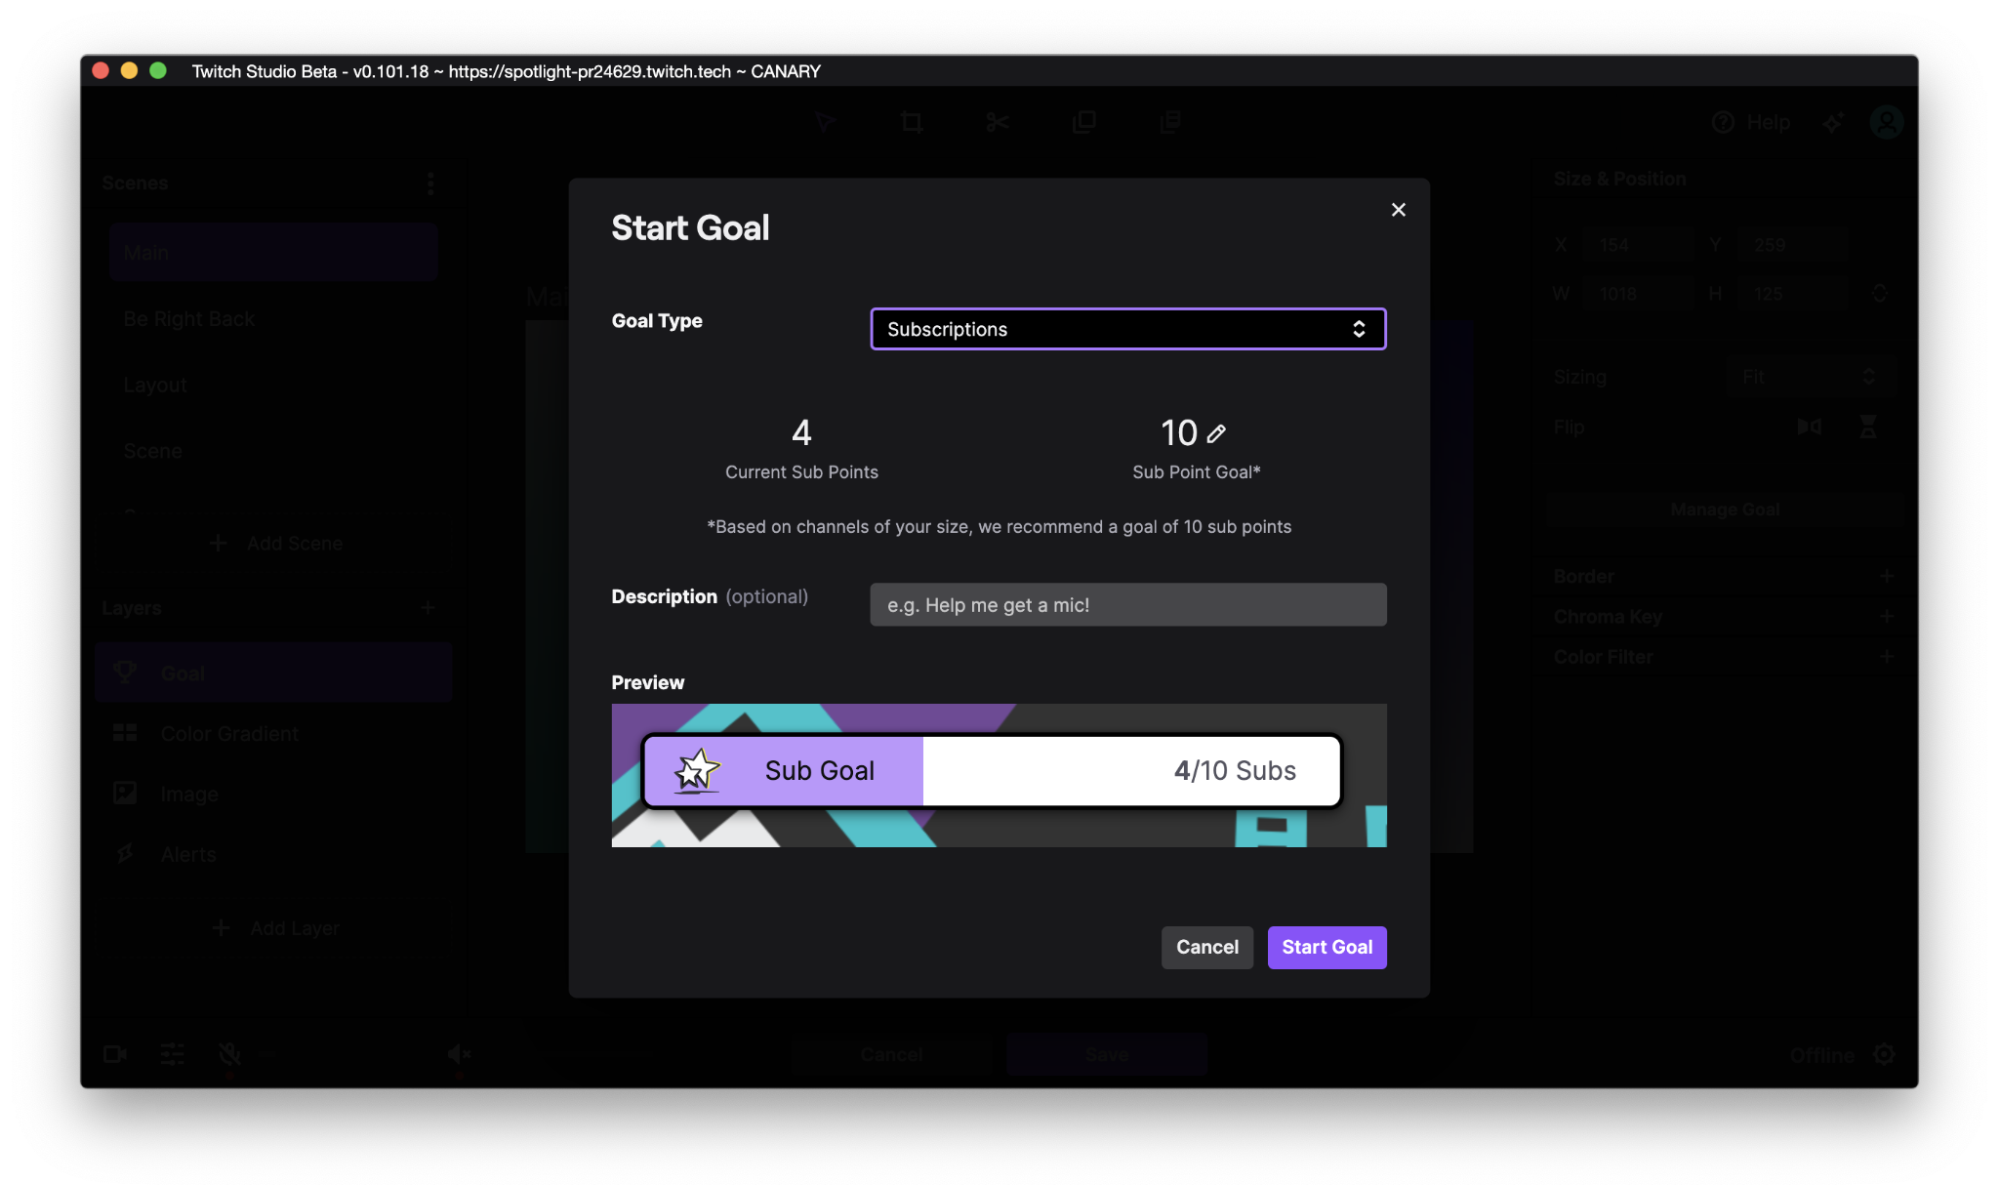
Task: Click the Cancel button in the dialog
Action: tap(1206, 947)
